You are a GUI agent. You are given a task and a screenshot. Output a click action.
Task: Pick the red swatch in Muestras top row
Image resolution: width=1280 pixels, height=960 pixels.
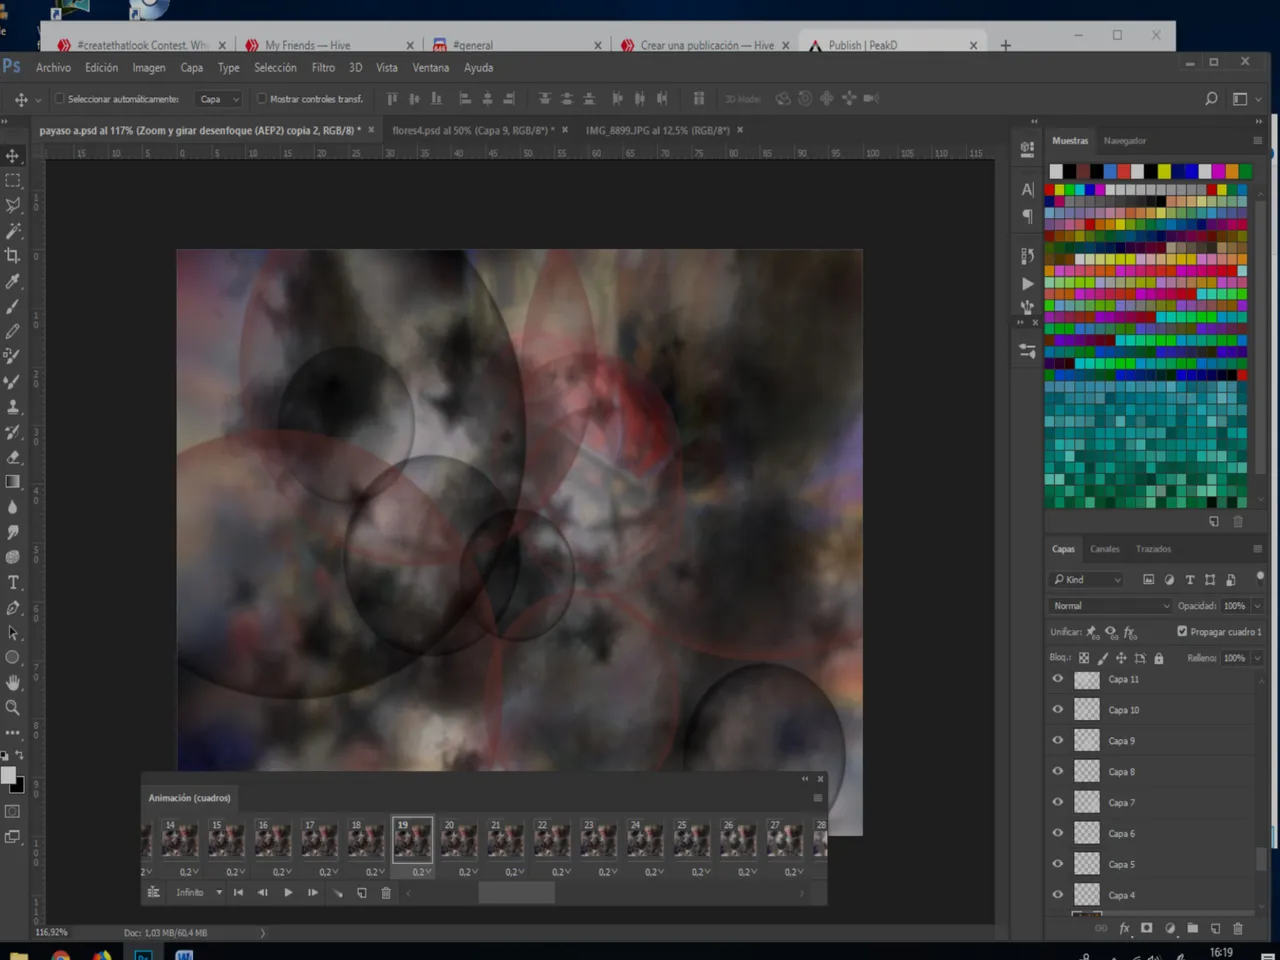(x=1124, y=171)
